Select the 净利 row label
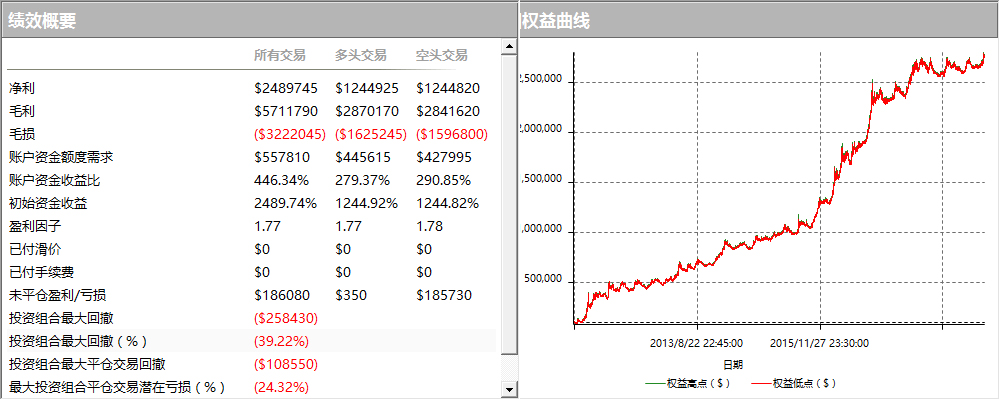 [22, 88]
